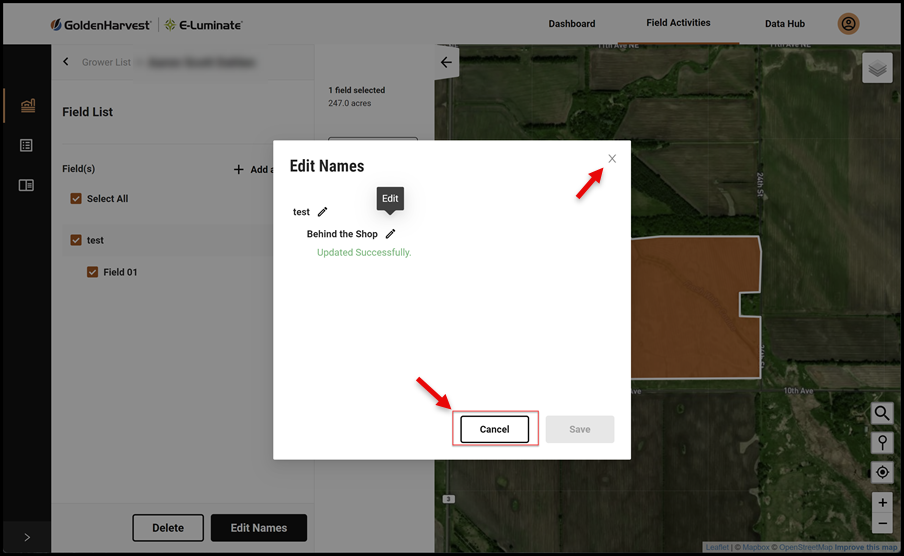Screen dimensions: 904x556
Task: Click the Add plus icon in Field(s)
Action: (238, 169)
